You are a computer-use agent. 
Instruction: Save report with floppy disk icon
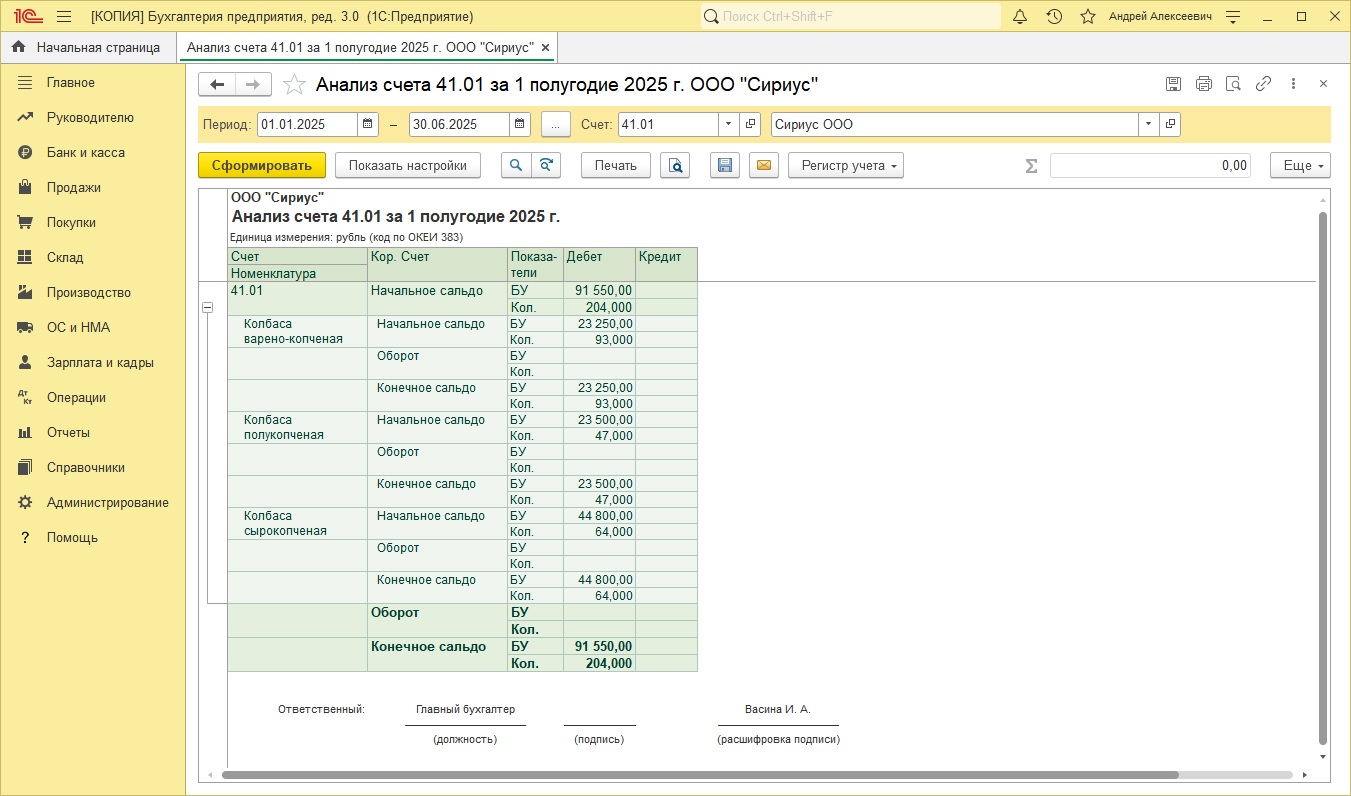pyautogui.click(x=725, y=166)
